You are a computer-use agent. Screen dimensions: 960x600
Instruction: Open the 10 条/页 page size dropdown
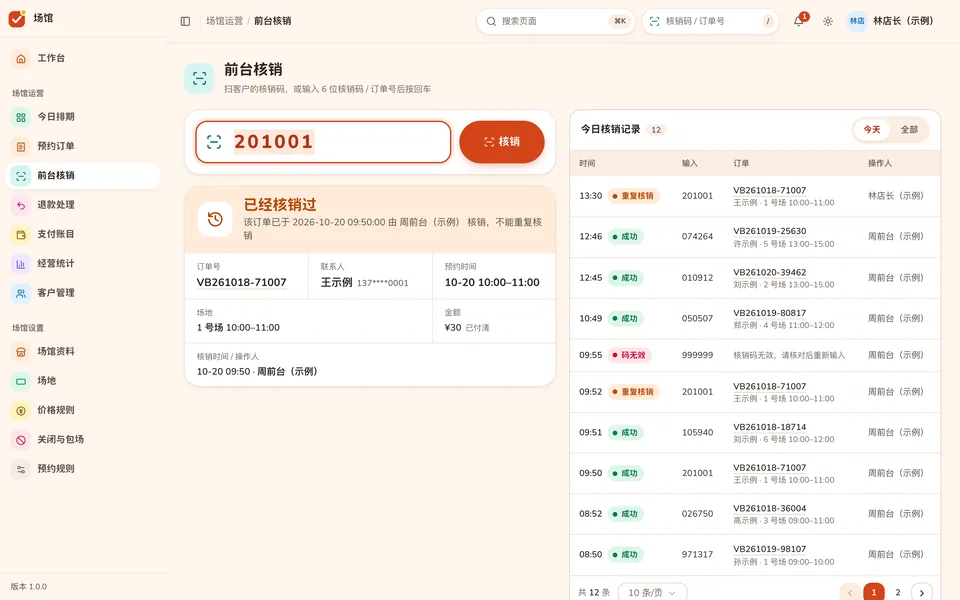pos(652,593)
